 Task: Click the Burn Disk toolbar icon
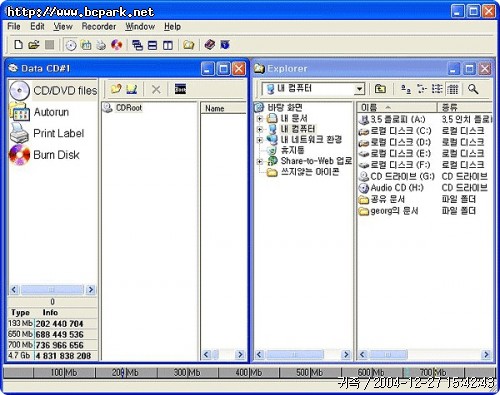pos(116,45)
